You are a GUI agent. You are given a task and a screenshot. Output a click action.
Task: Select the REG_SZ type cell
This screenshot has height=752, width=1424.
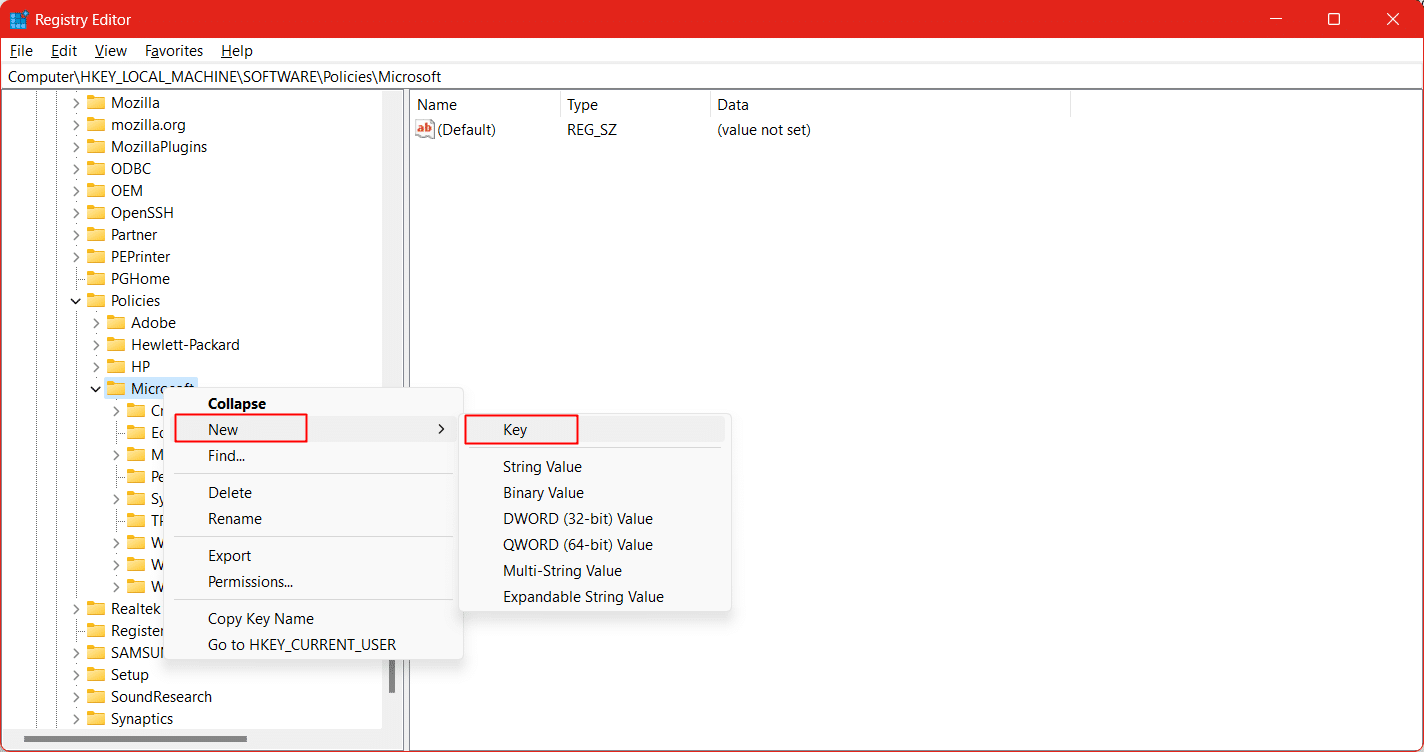pyautogui.click(x=592, y=129)
